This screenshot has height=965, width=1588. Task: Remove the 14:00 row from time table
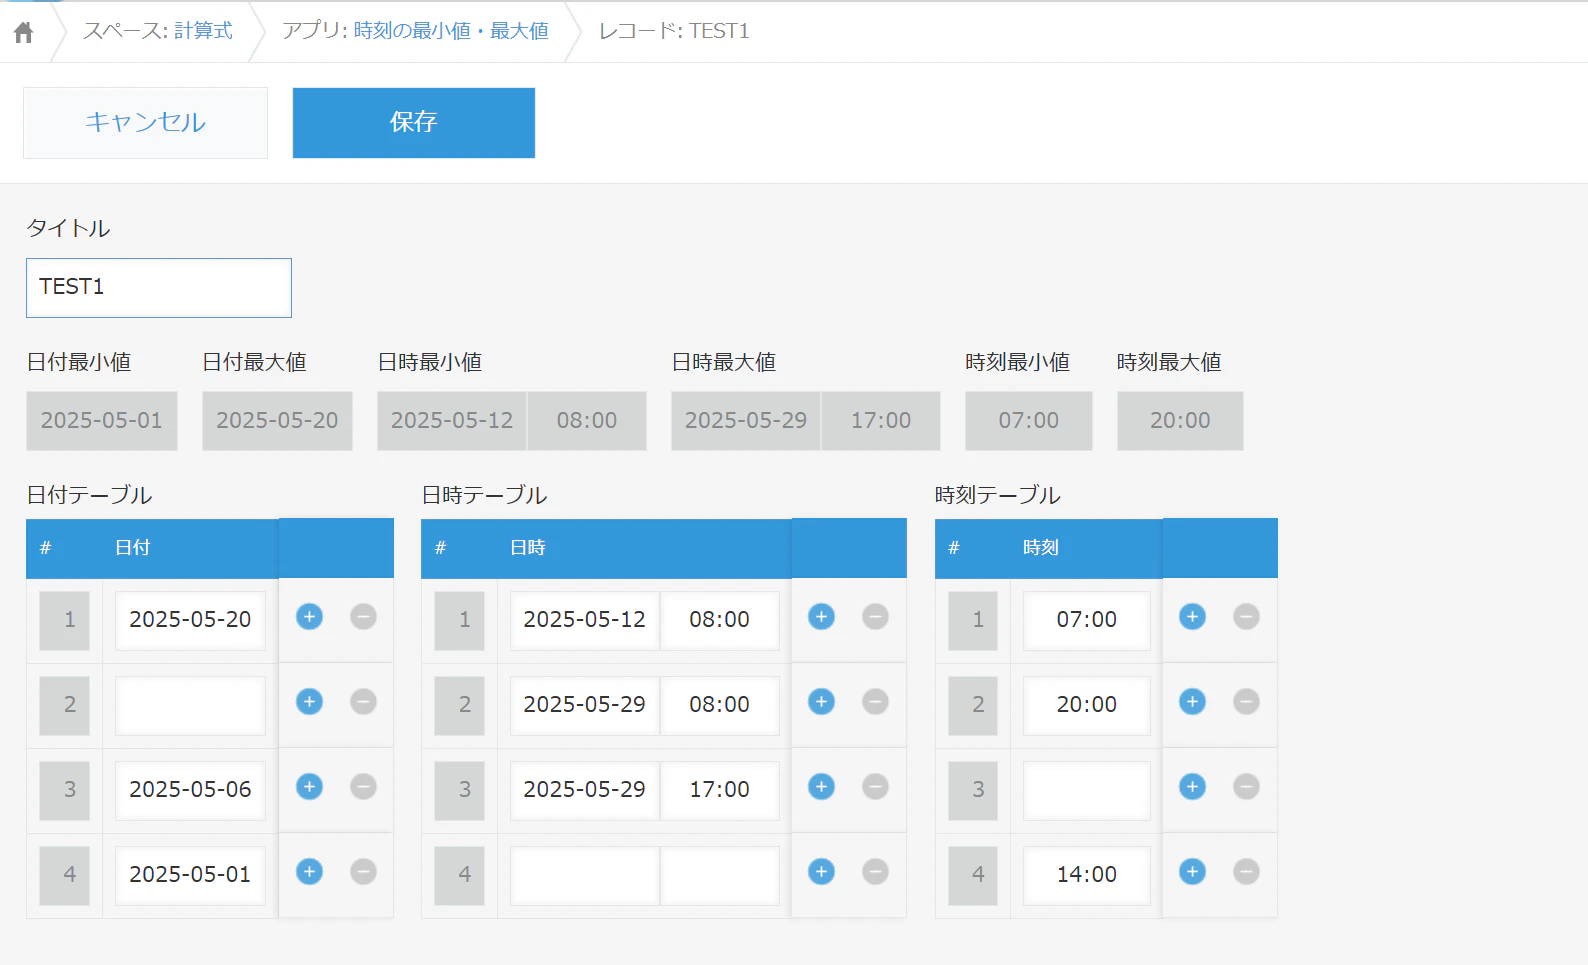1246,872
